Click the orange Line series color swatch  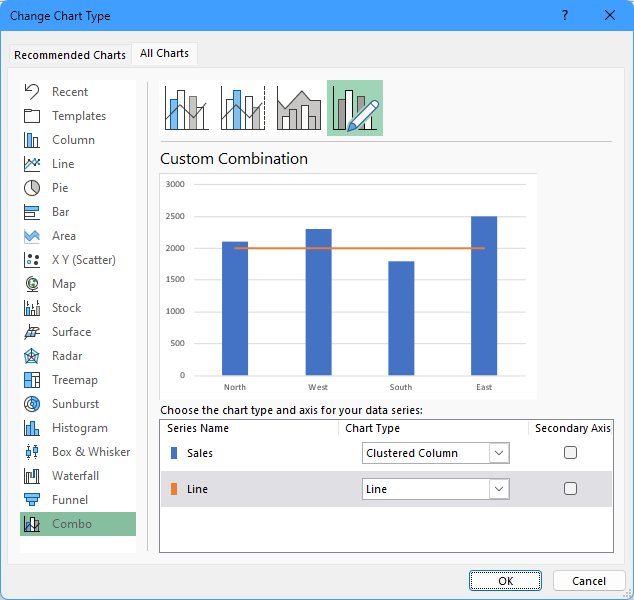[x=174, y=489]
